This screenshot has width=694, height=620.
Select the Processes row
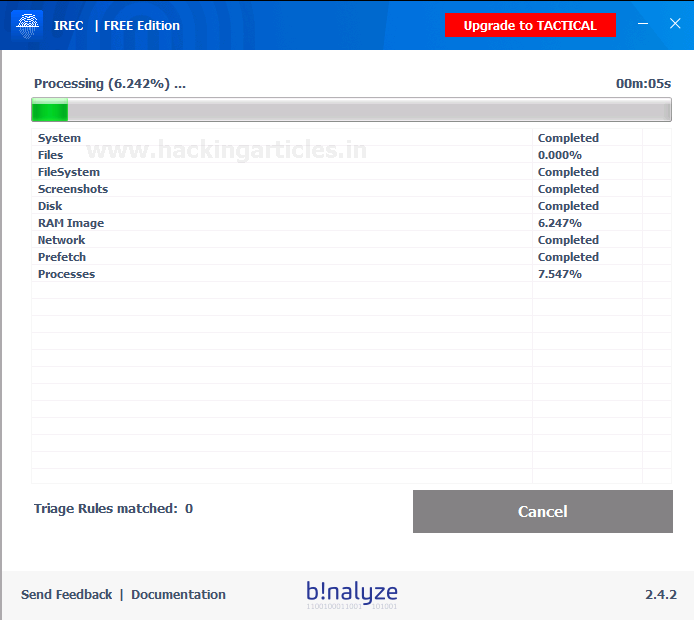(351, 274)
